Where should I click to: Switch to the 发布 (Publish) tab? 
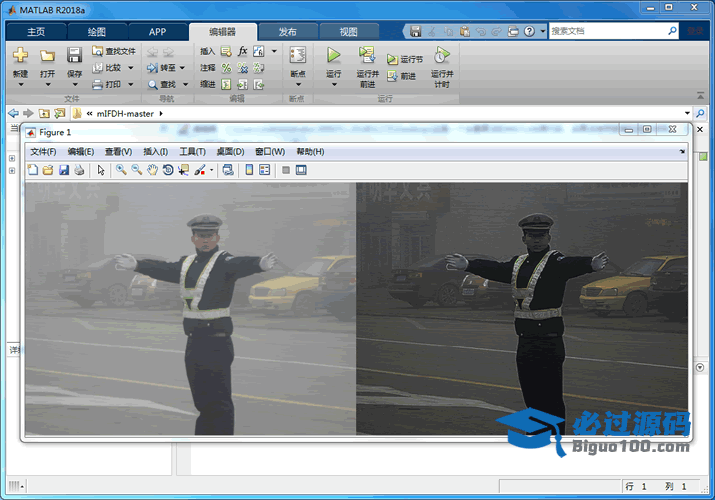[288, 32]
